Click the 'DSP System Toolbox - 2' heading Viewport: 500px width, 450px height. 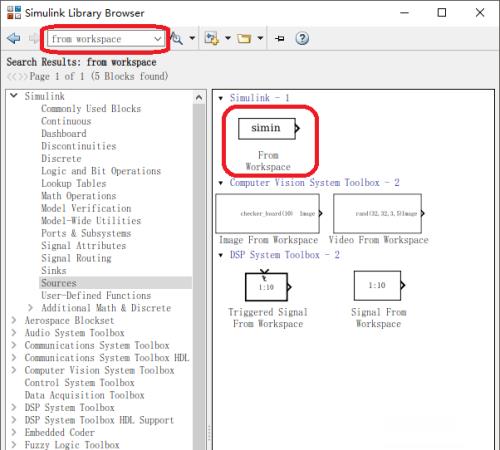coord(284,255)
